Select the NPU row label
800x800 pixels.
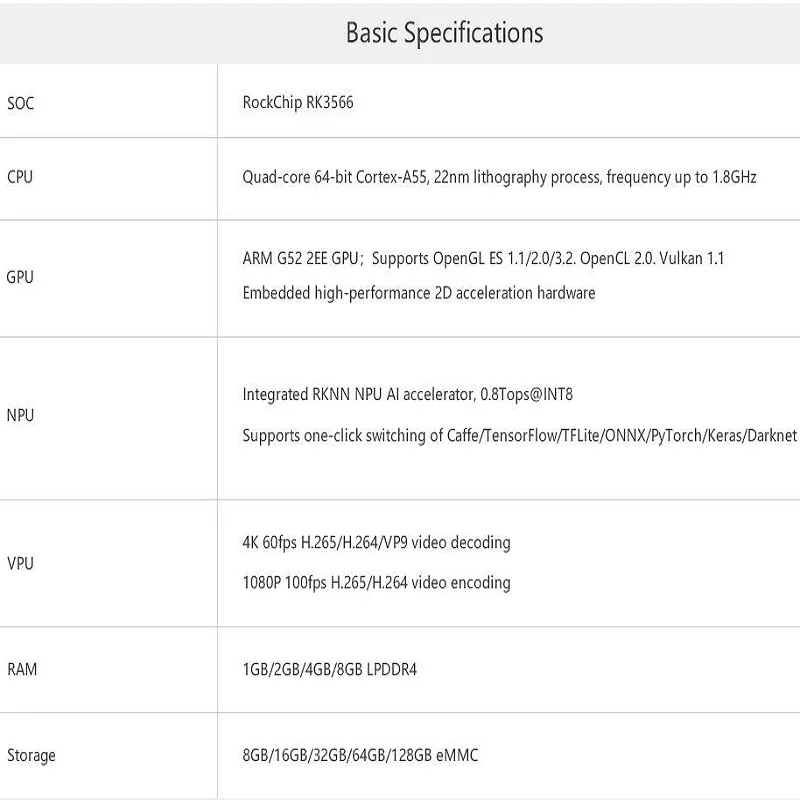(x=20, y=415)
